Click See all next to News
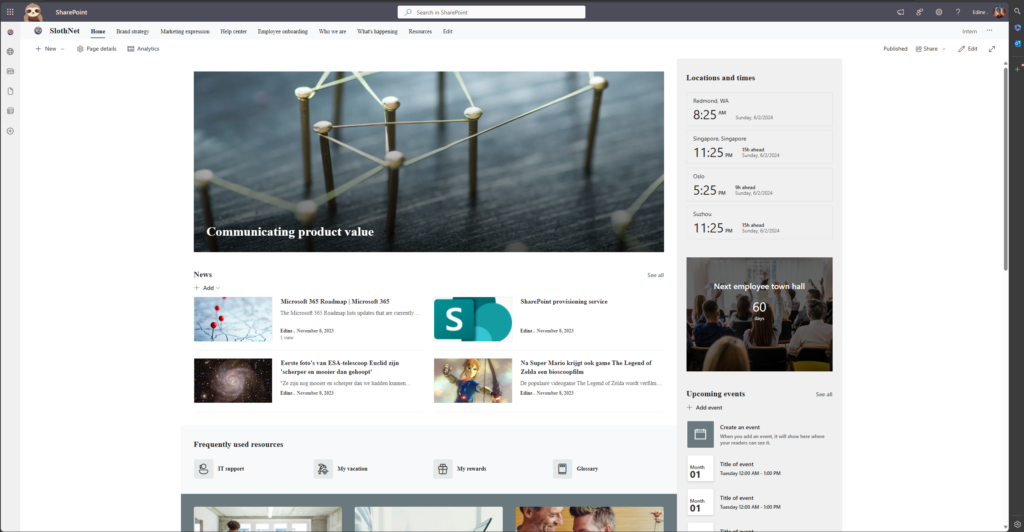Viewport: 1024px width, 532px height. [655, 275]
